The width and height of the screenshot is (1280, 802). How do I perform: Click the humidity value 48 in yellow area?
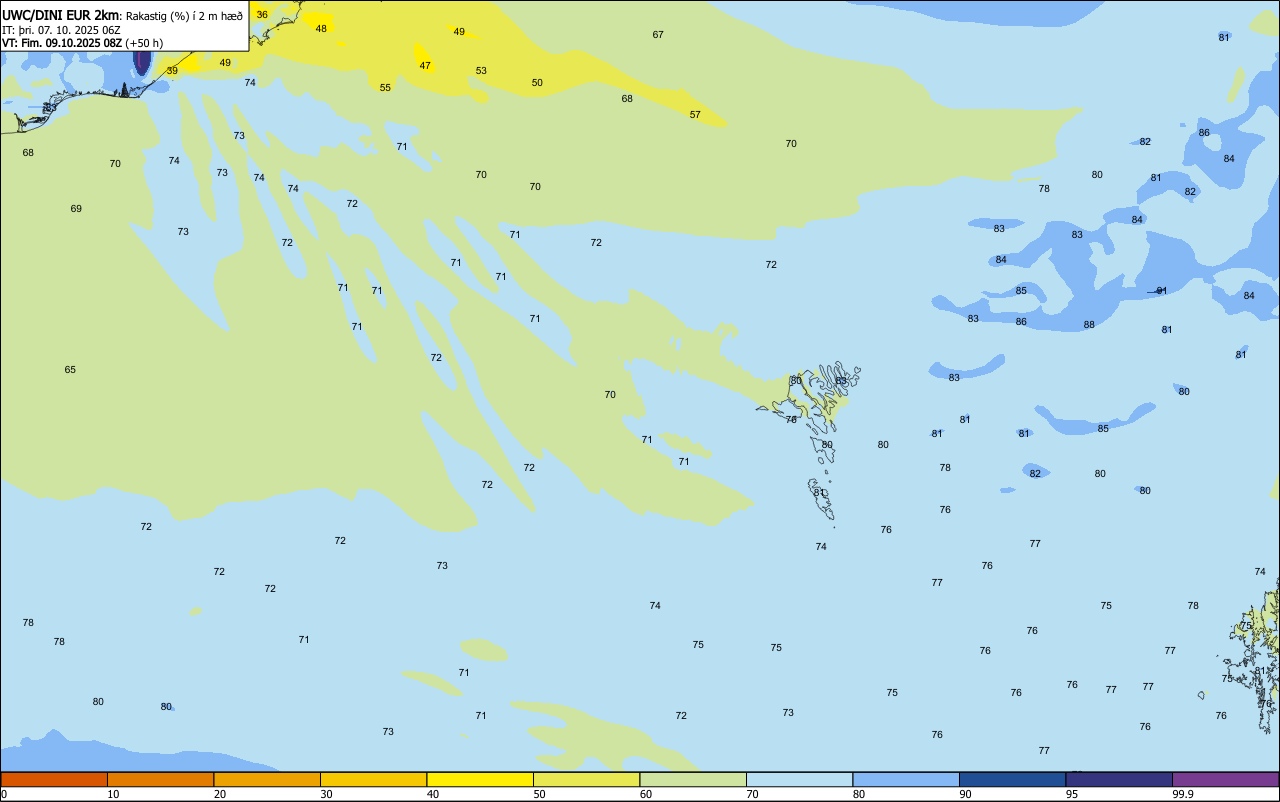coord(321,28)
